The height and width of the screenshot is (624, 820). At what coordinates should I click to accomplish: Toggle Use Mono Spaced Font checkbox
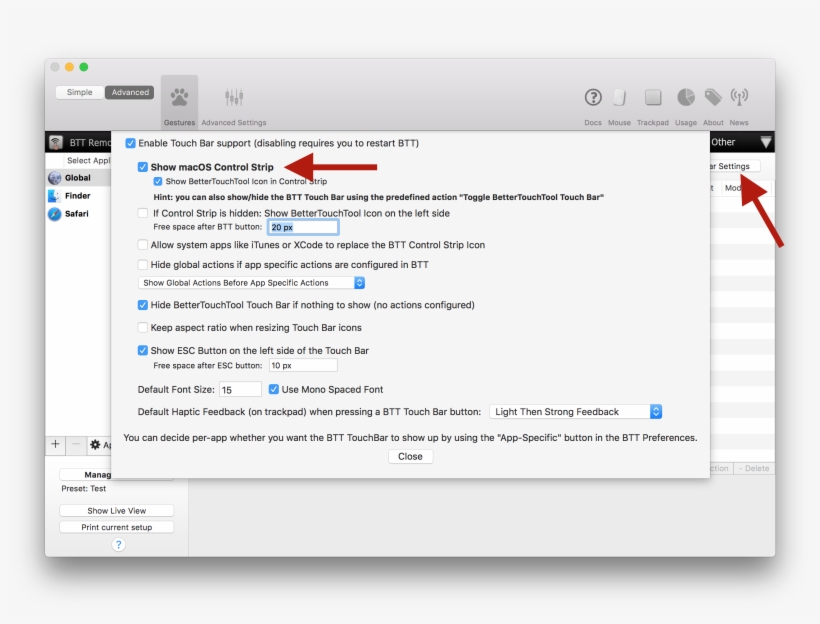point(274,389)
